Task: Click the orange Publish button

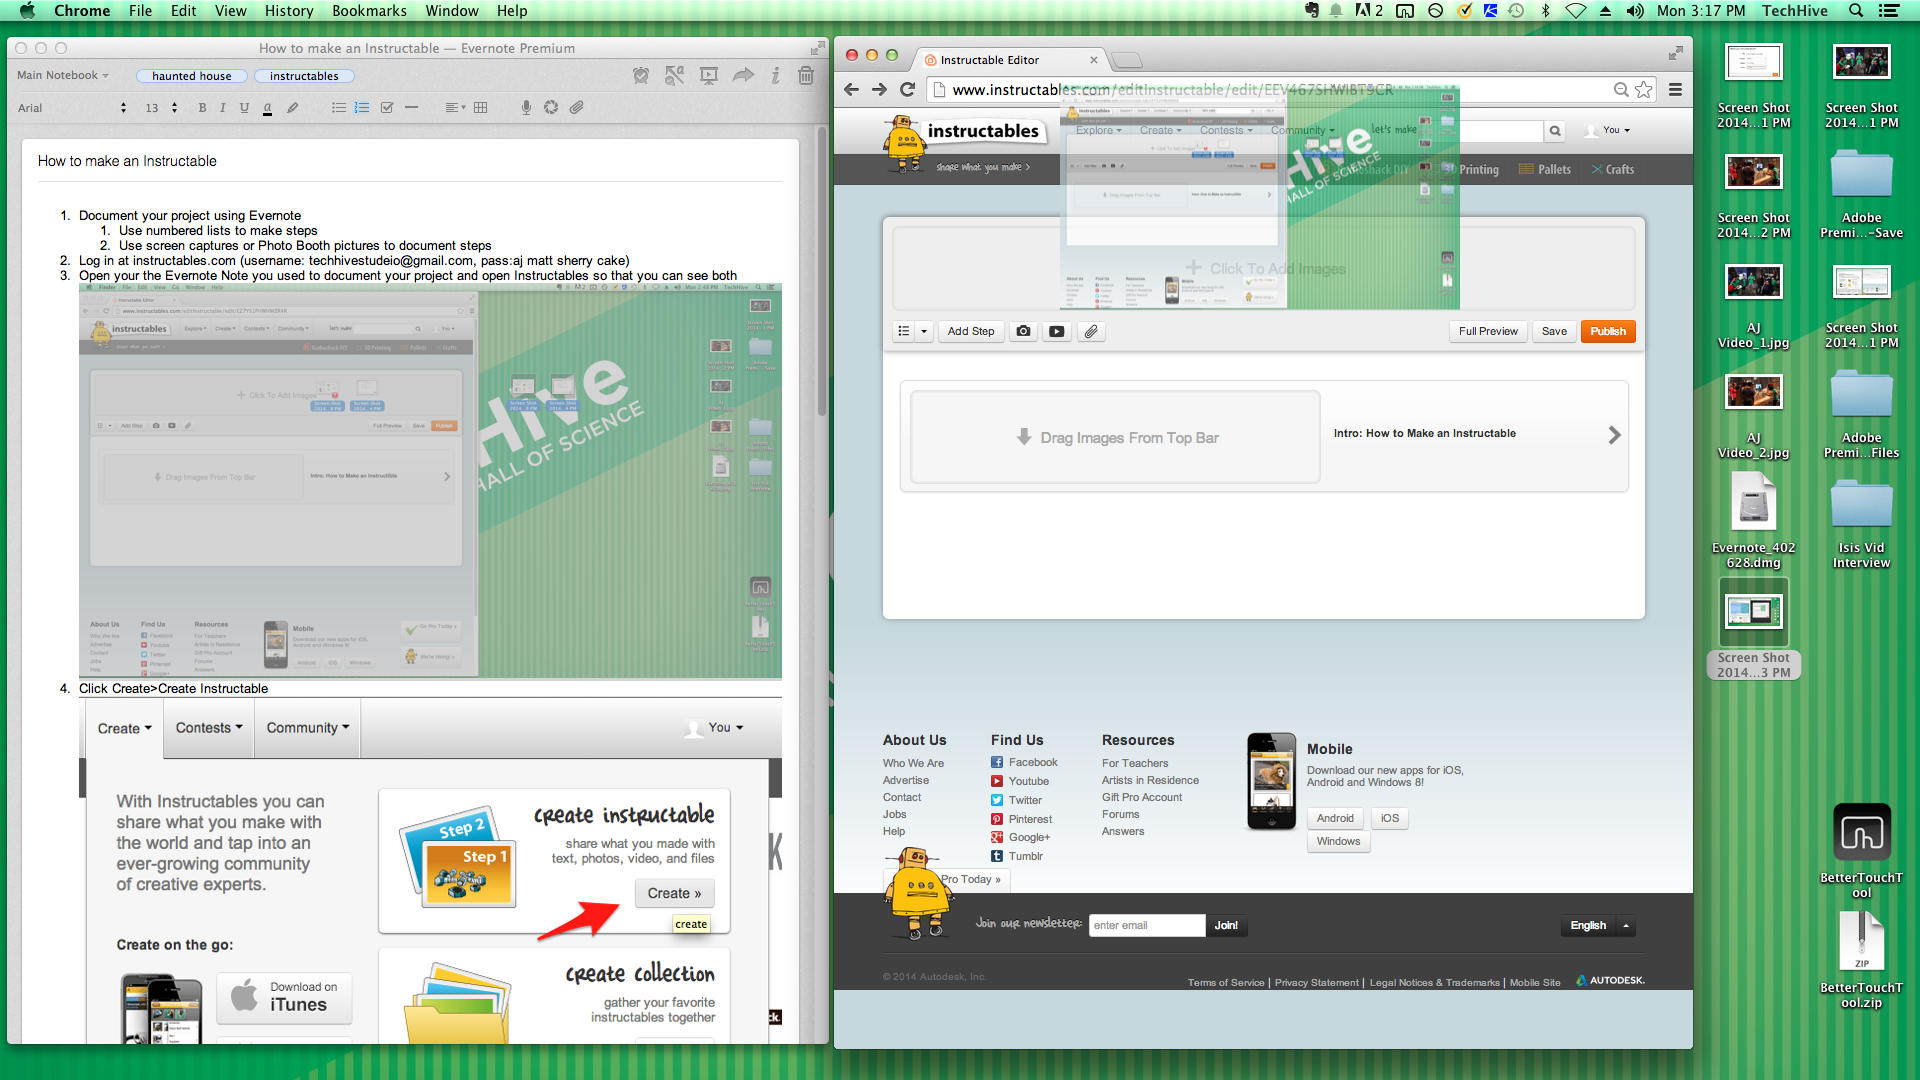Action: (x=1608, y=331)
